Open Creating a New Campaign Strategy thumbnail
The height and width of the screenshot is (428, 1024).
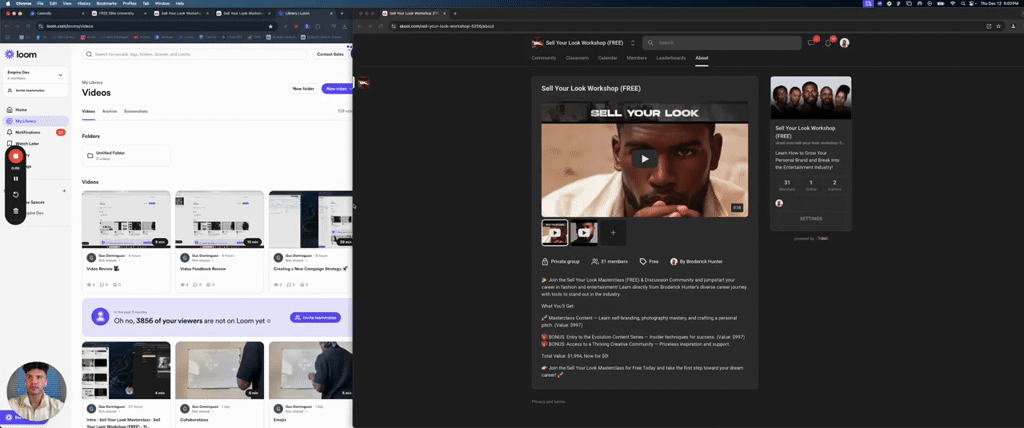click(x=311, y=220)
